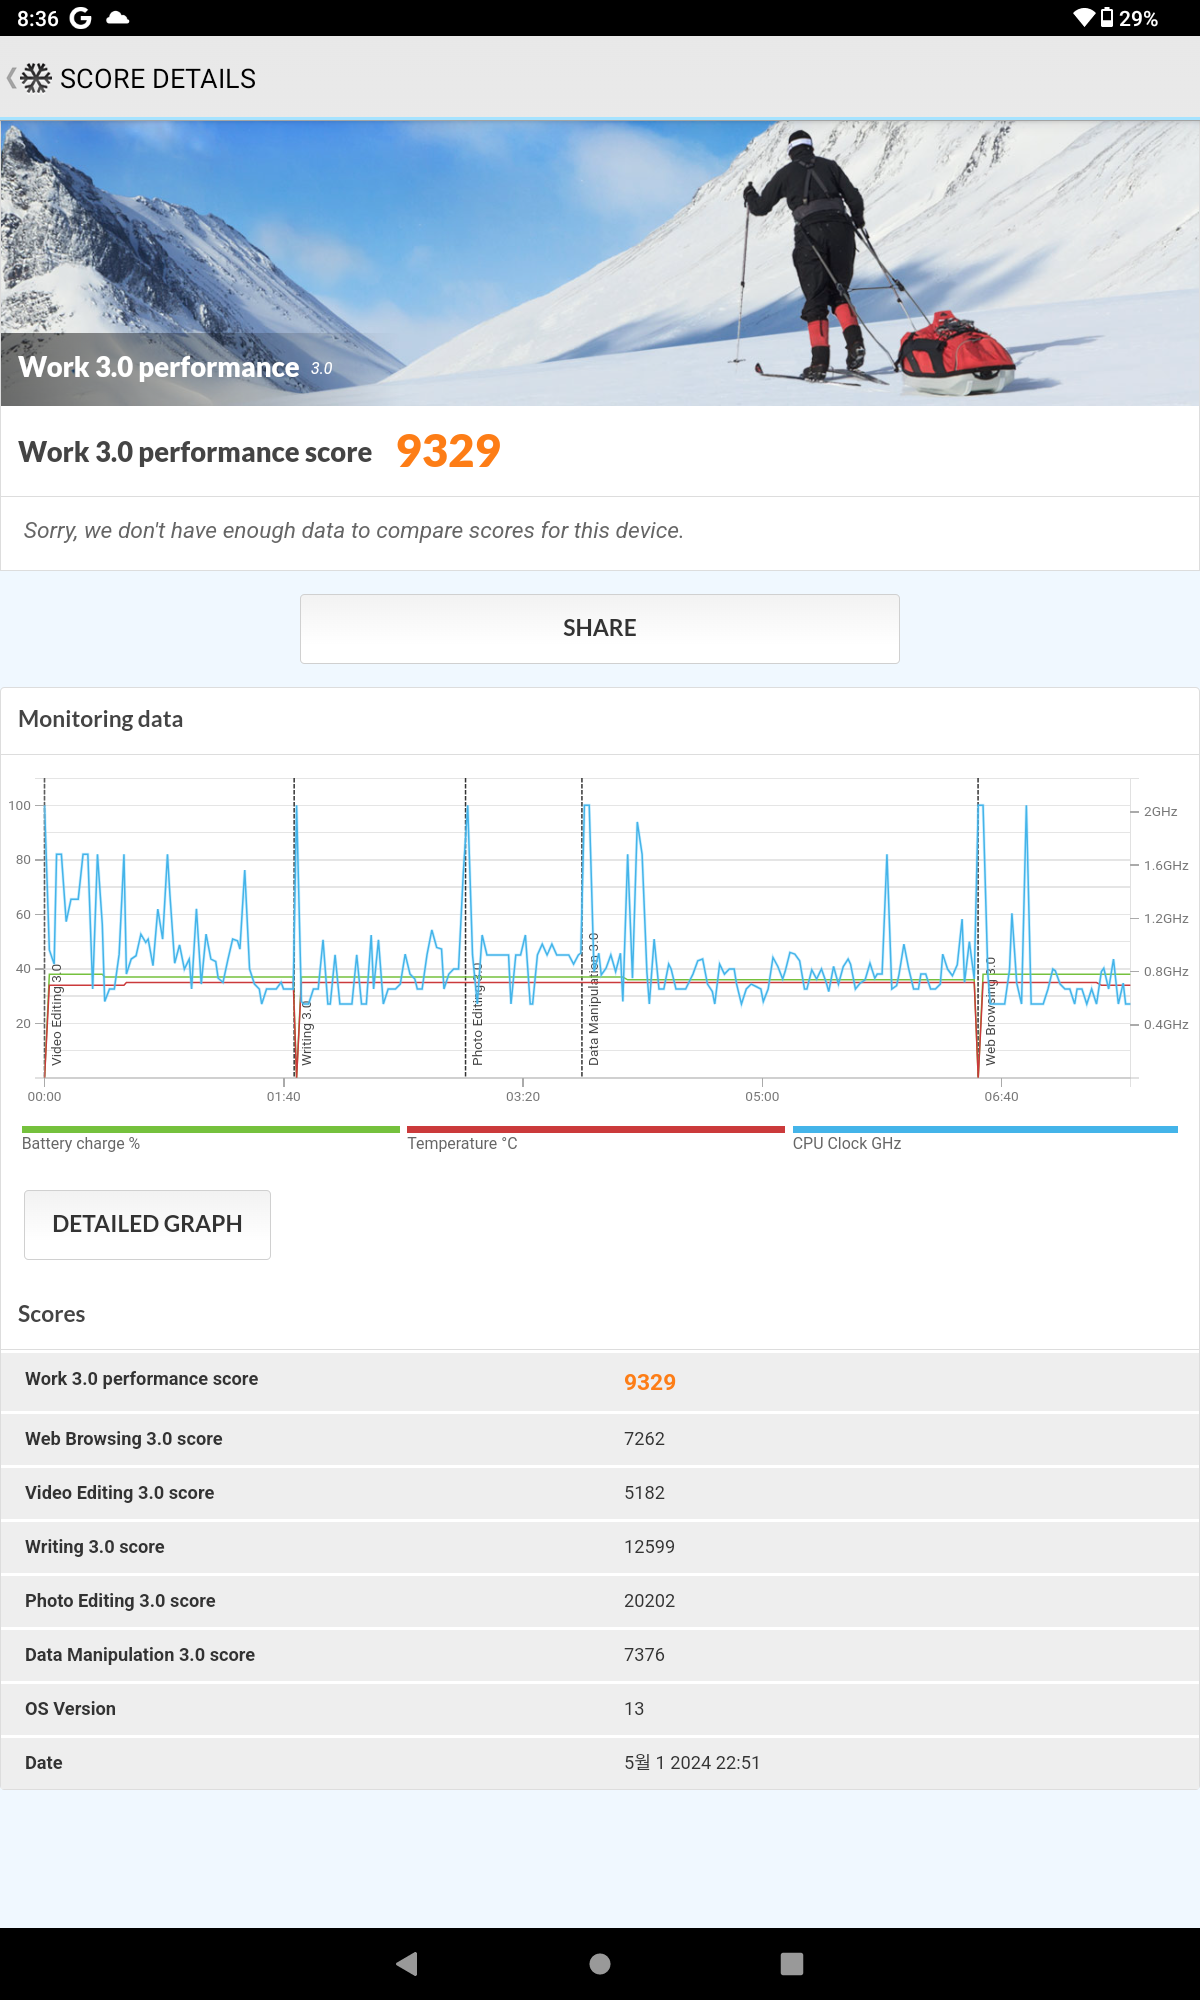Viewport: 1200px width, 2000px height.
Task: Select the Date row label
Action: [x=44, y=1763]
